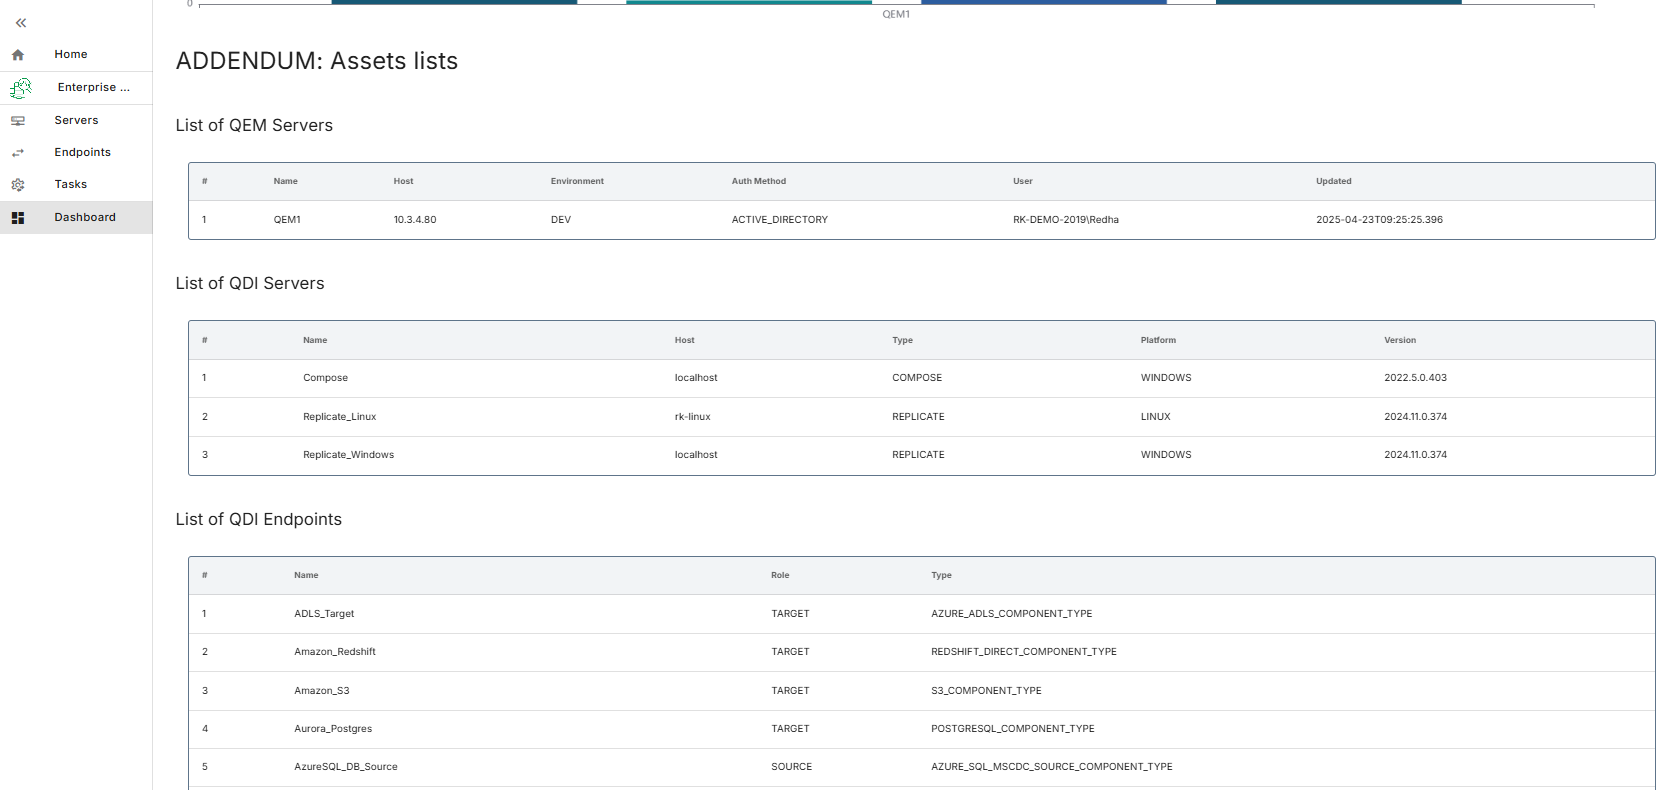This screenshot has height=790, width=1672.
Task: Collapse the sidebar with the double chevron
Action: point(21,23)
